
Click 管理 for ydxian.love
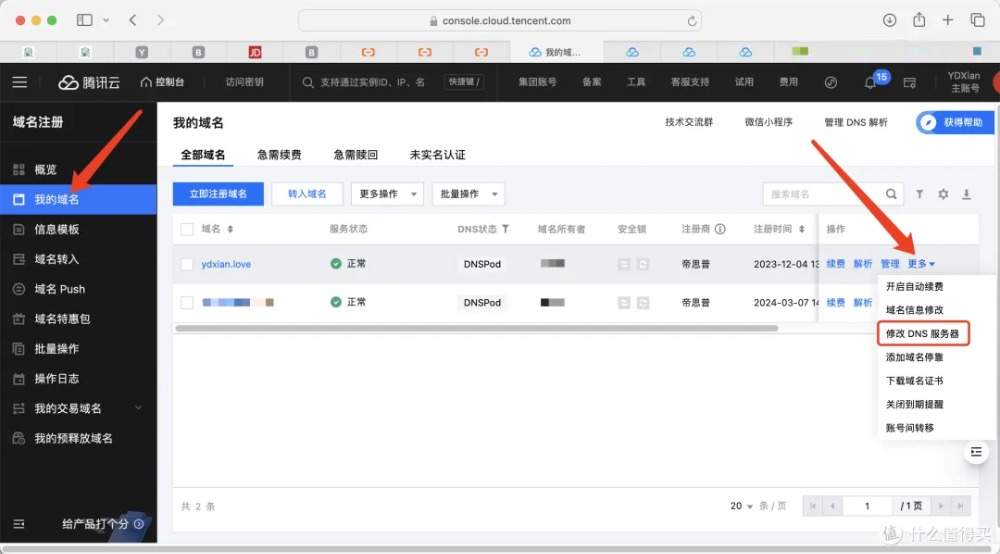[890, 264]
